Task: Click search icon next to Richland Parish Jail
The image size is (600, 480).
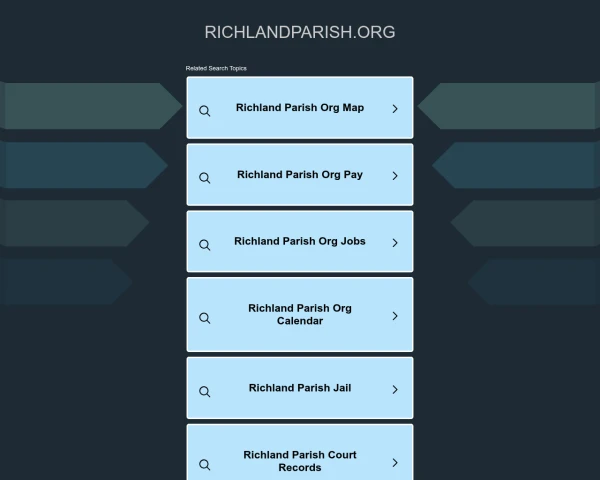Action: pos(204,392)
